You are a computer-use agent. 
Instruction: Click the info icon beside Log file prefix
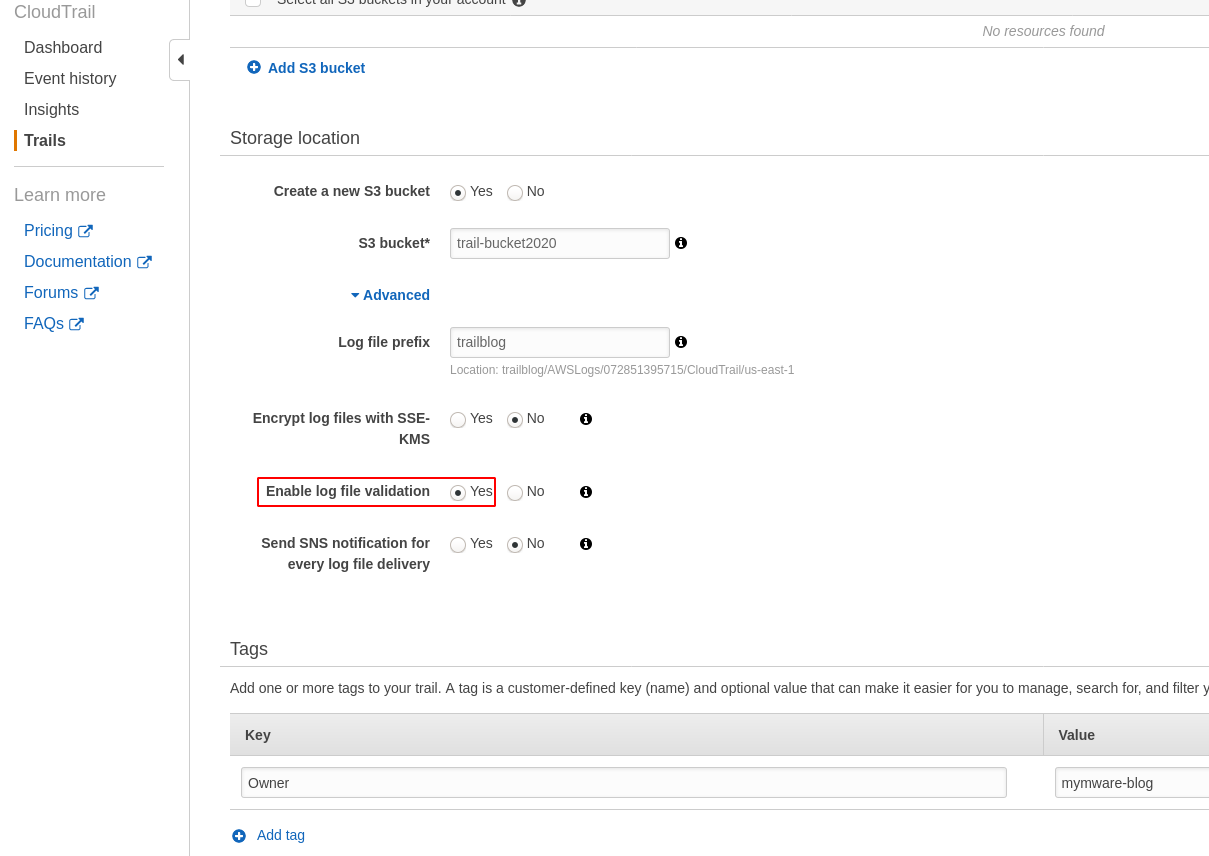click(681, 342)
